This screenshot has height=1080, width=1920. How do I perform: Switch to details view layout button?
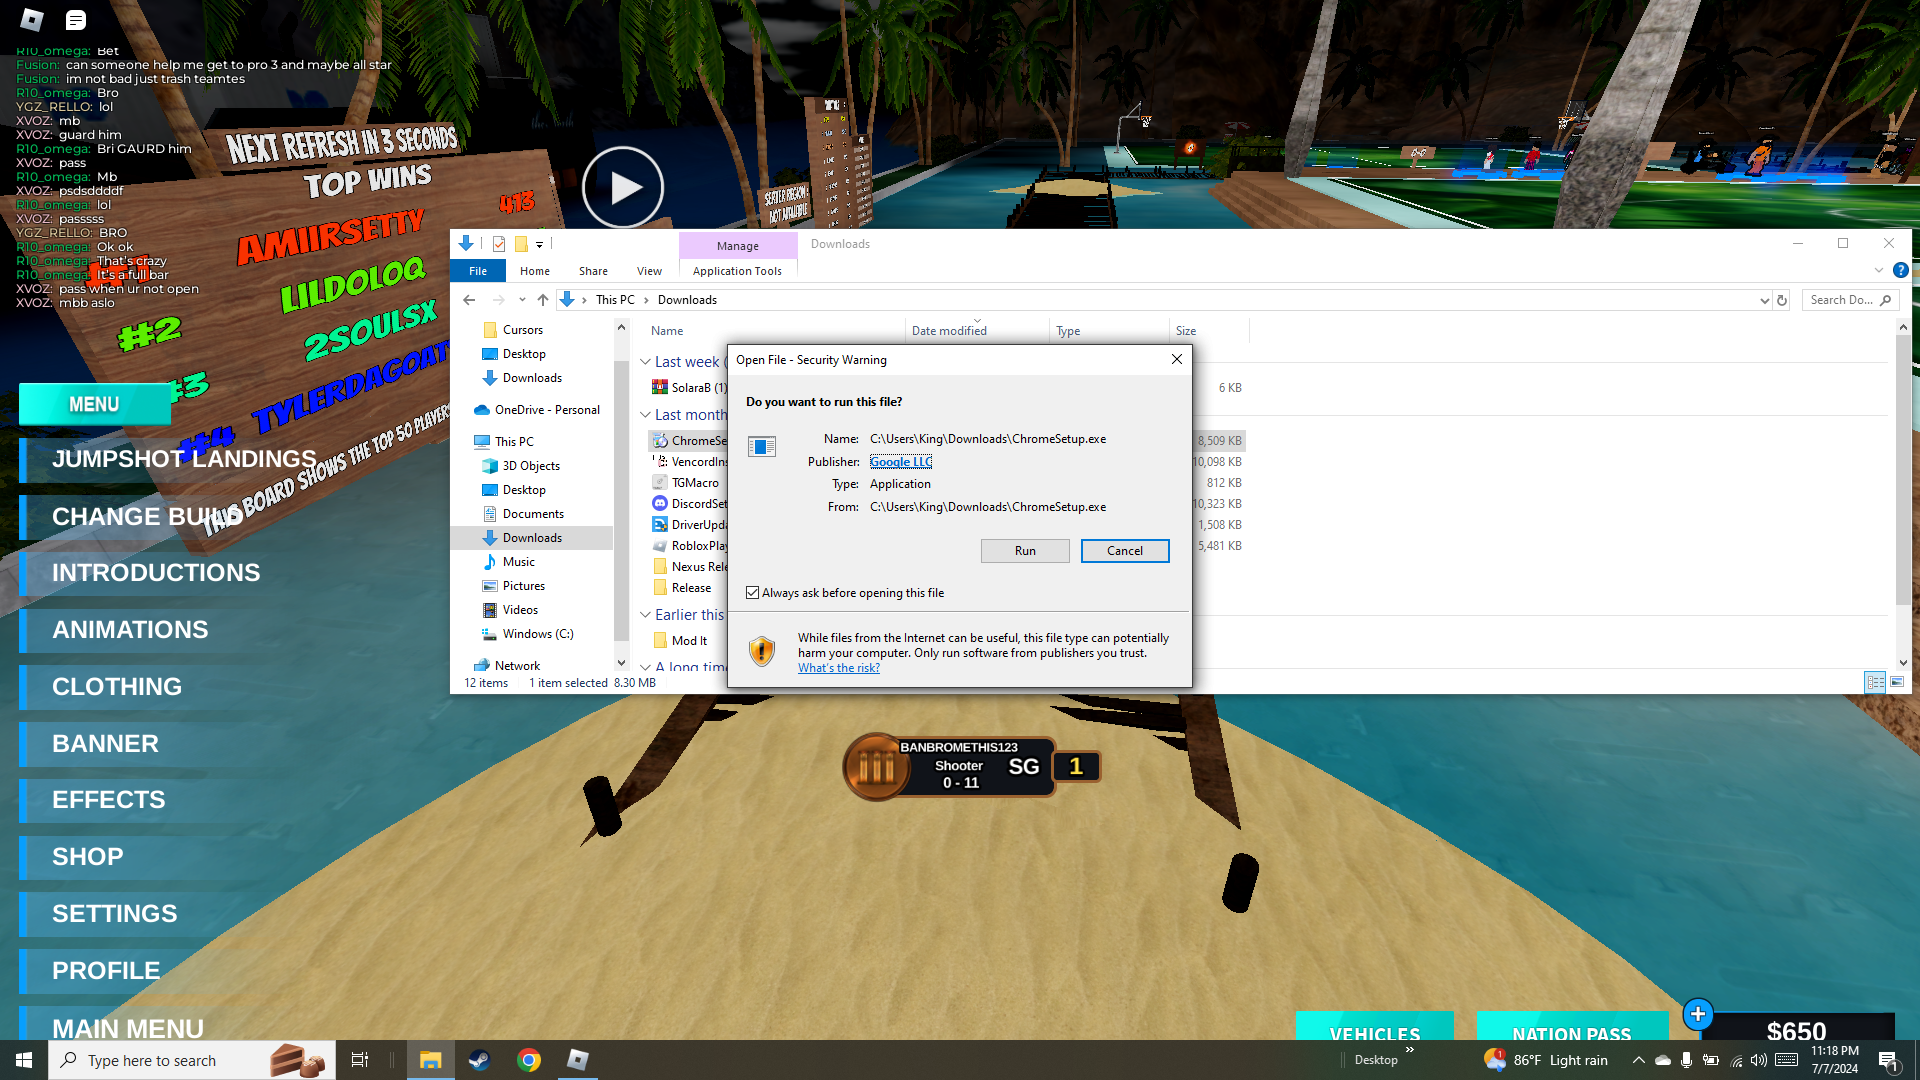[1875, 682]
